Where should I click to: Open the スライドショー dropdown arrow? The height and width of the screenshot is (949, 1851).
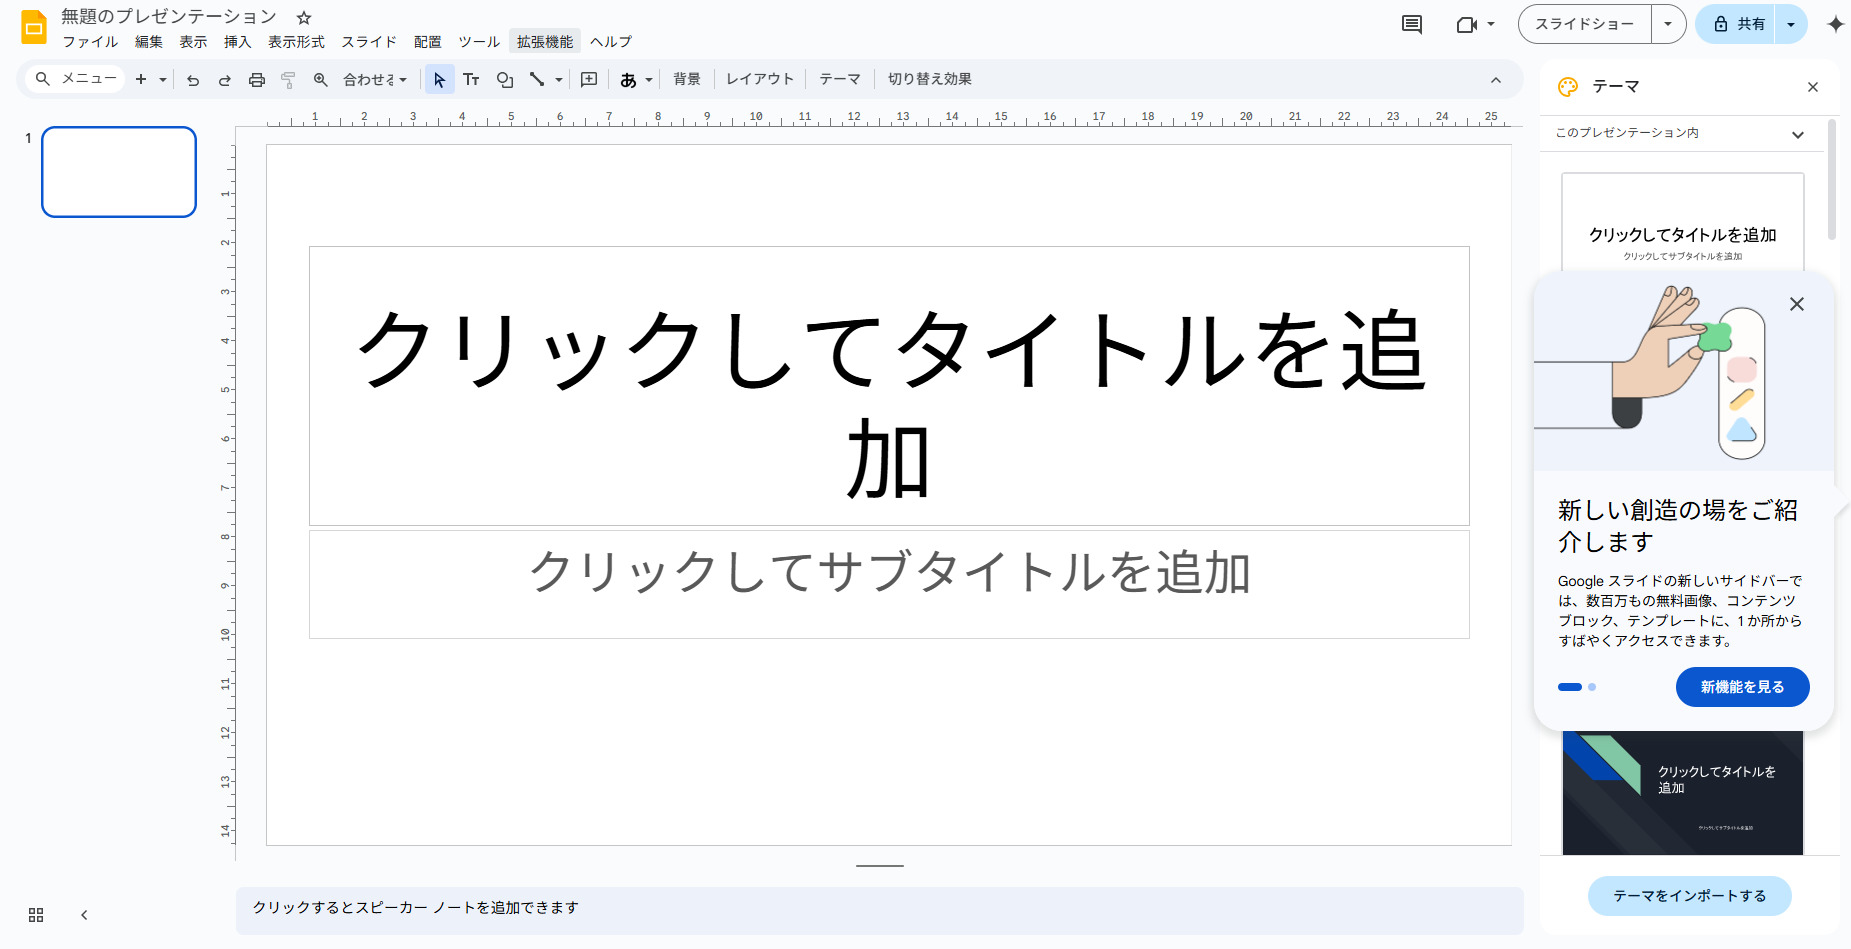pos(1668,23)
